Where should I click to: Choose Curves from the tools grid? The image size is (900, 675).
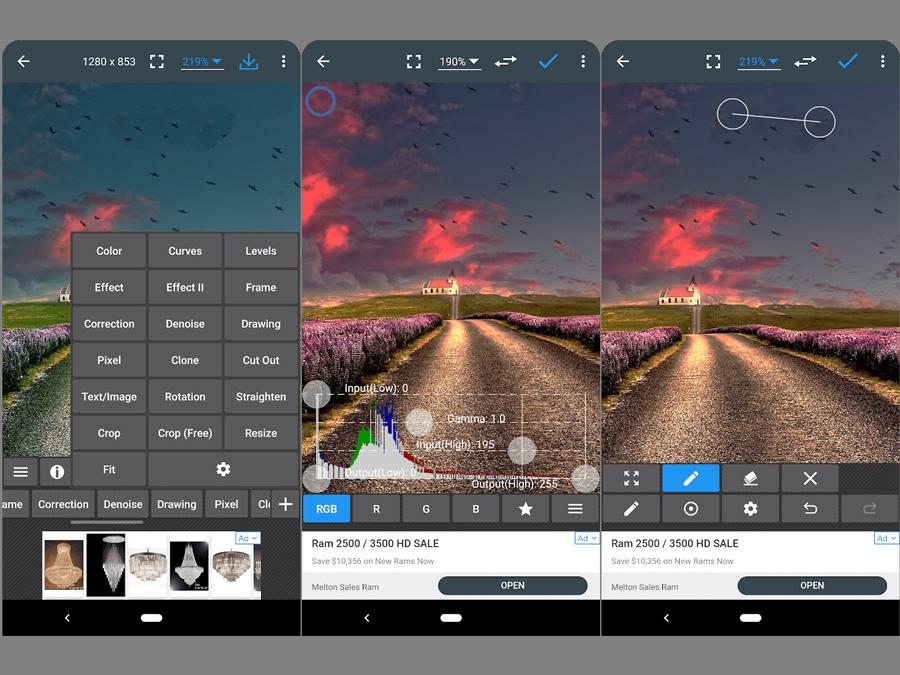[185, 251]
